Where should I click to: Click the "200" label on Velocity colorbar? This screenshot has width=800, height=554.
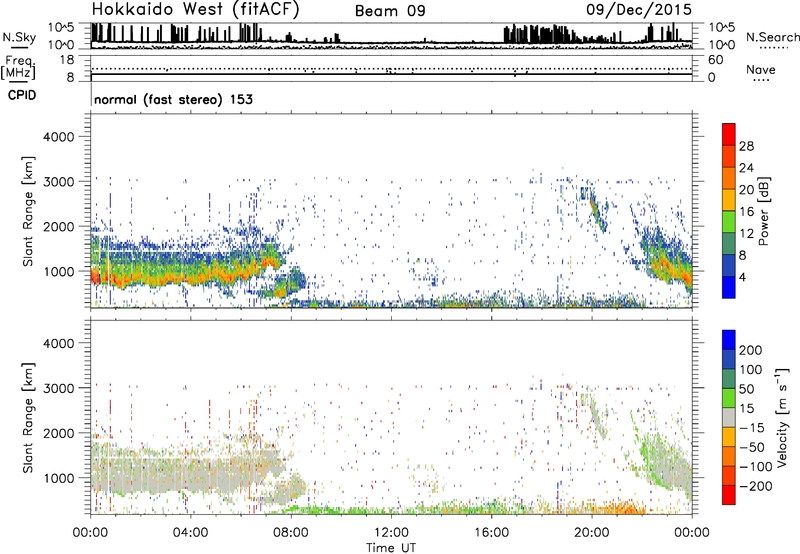pos(751,350)
